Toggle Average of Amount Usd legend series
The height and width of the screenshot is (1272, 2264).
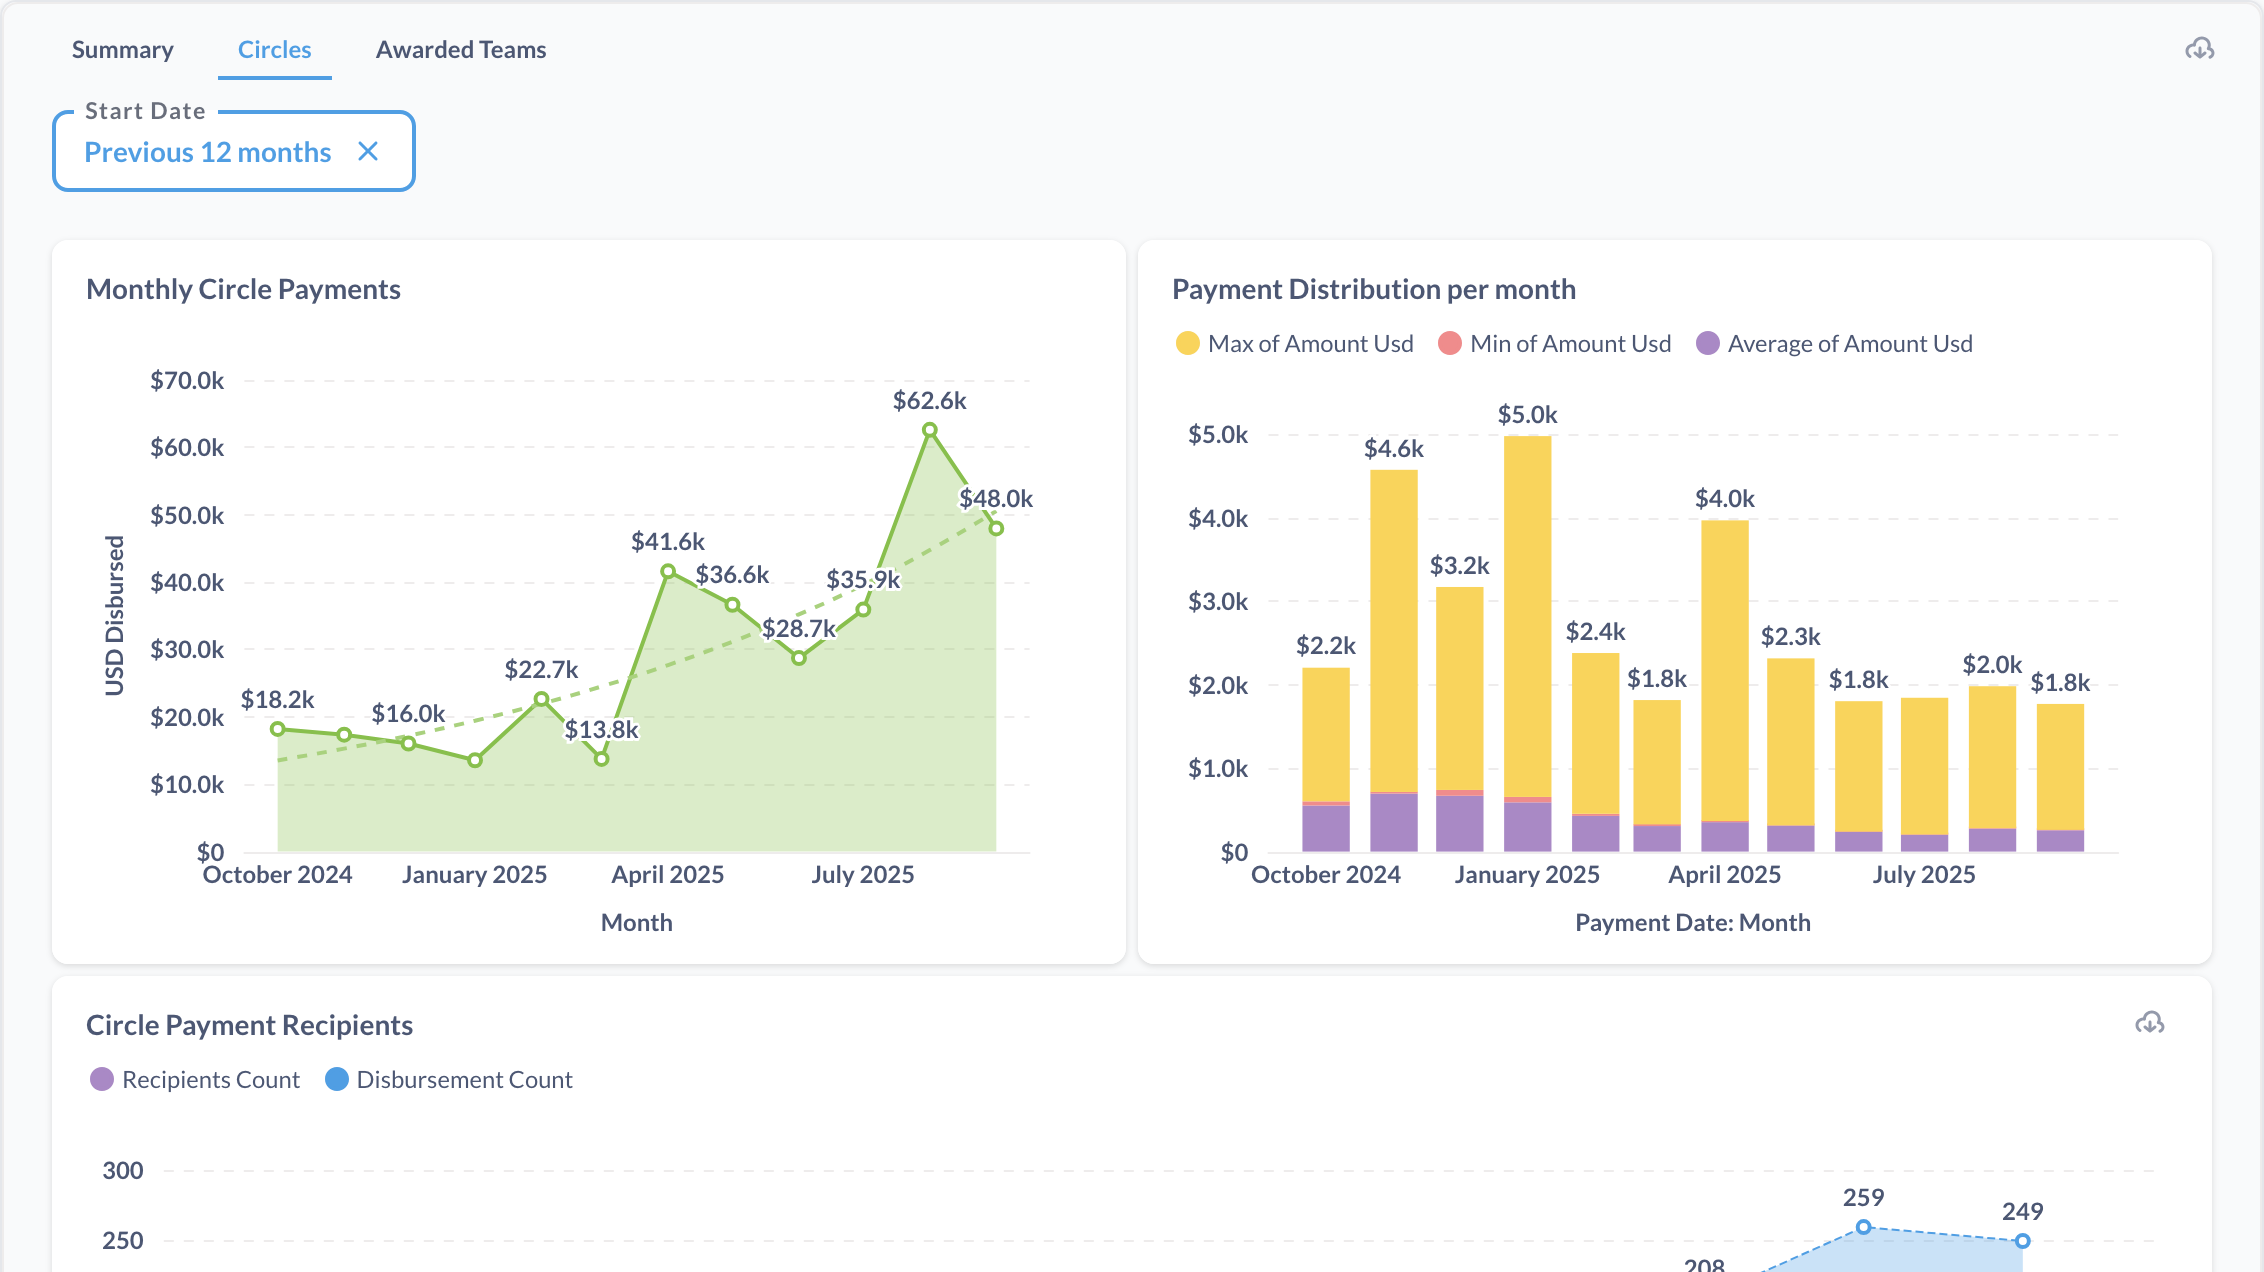coord(1835,343)
